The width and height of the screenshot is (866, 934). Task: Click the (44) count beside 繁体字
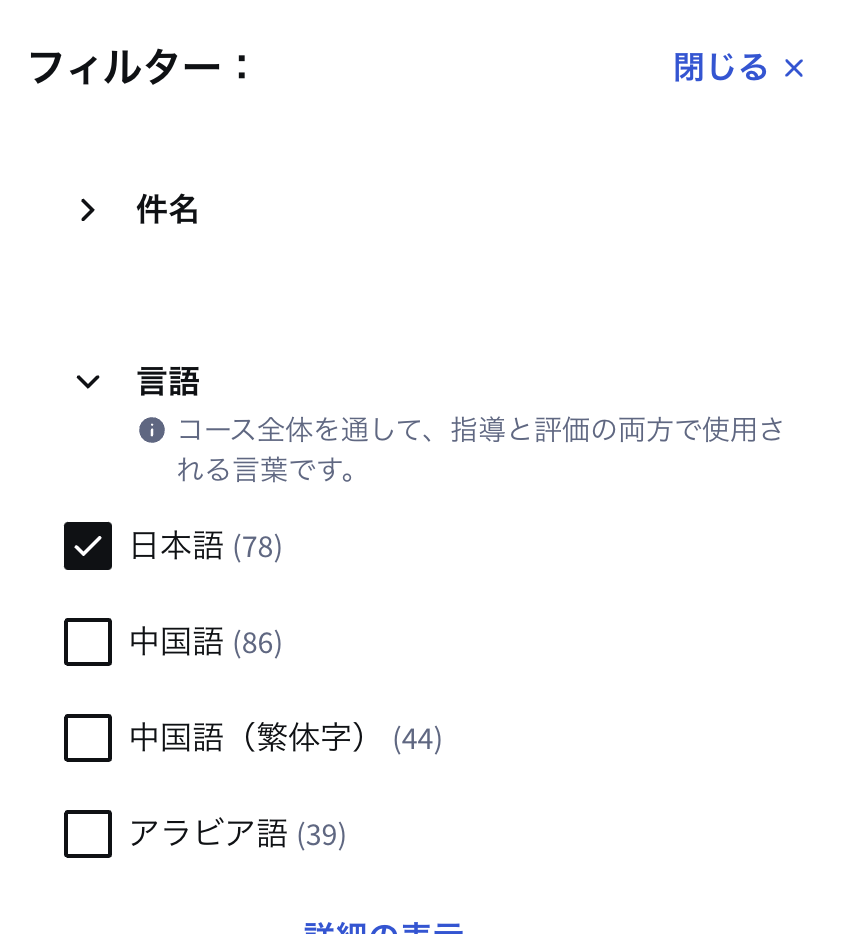click(x=417, y=739)
